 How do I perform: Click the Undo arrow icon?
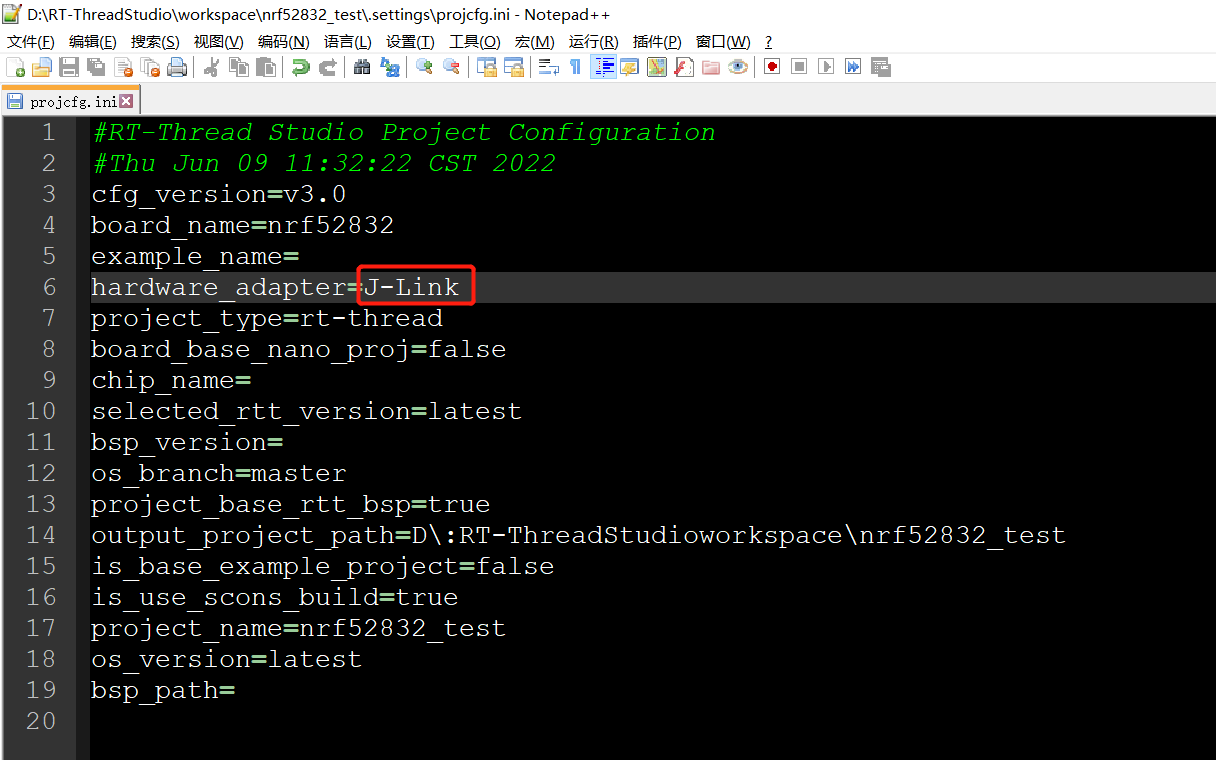(x=300, y=67)
